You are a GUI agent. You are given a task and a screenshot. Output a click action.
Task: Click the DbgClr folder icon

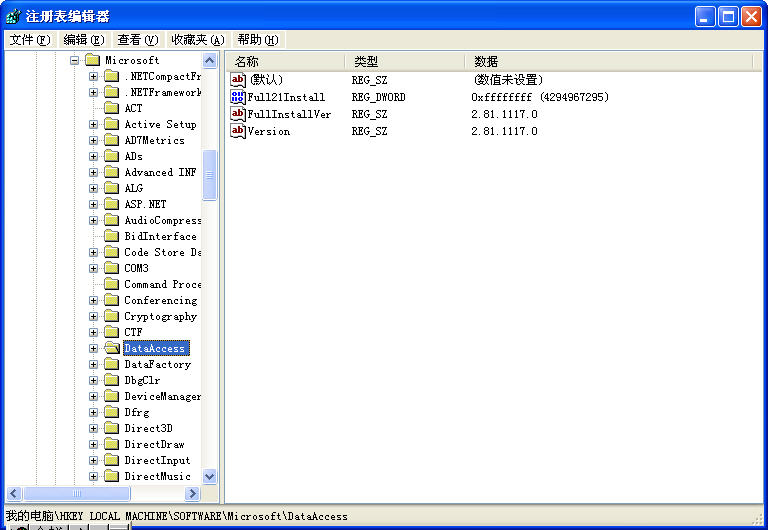coord(112,380)
